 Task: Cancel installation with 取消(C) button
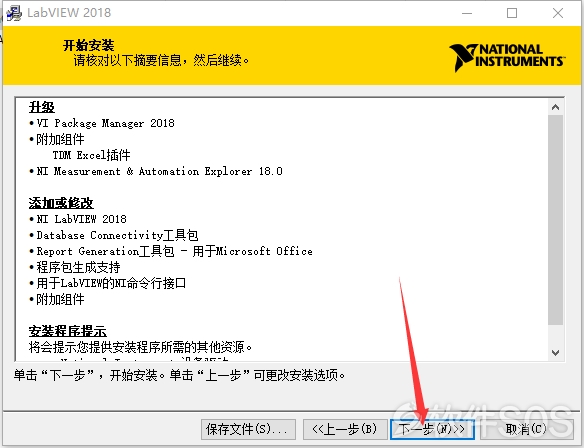click(526, 429)
